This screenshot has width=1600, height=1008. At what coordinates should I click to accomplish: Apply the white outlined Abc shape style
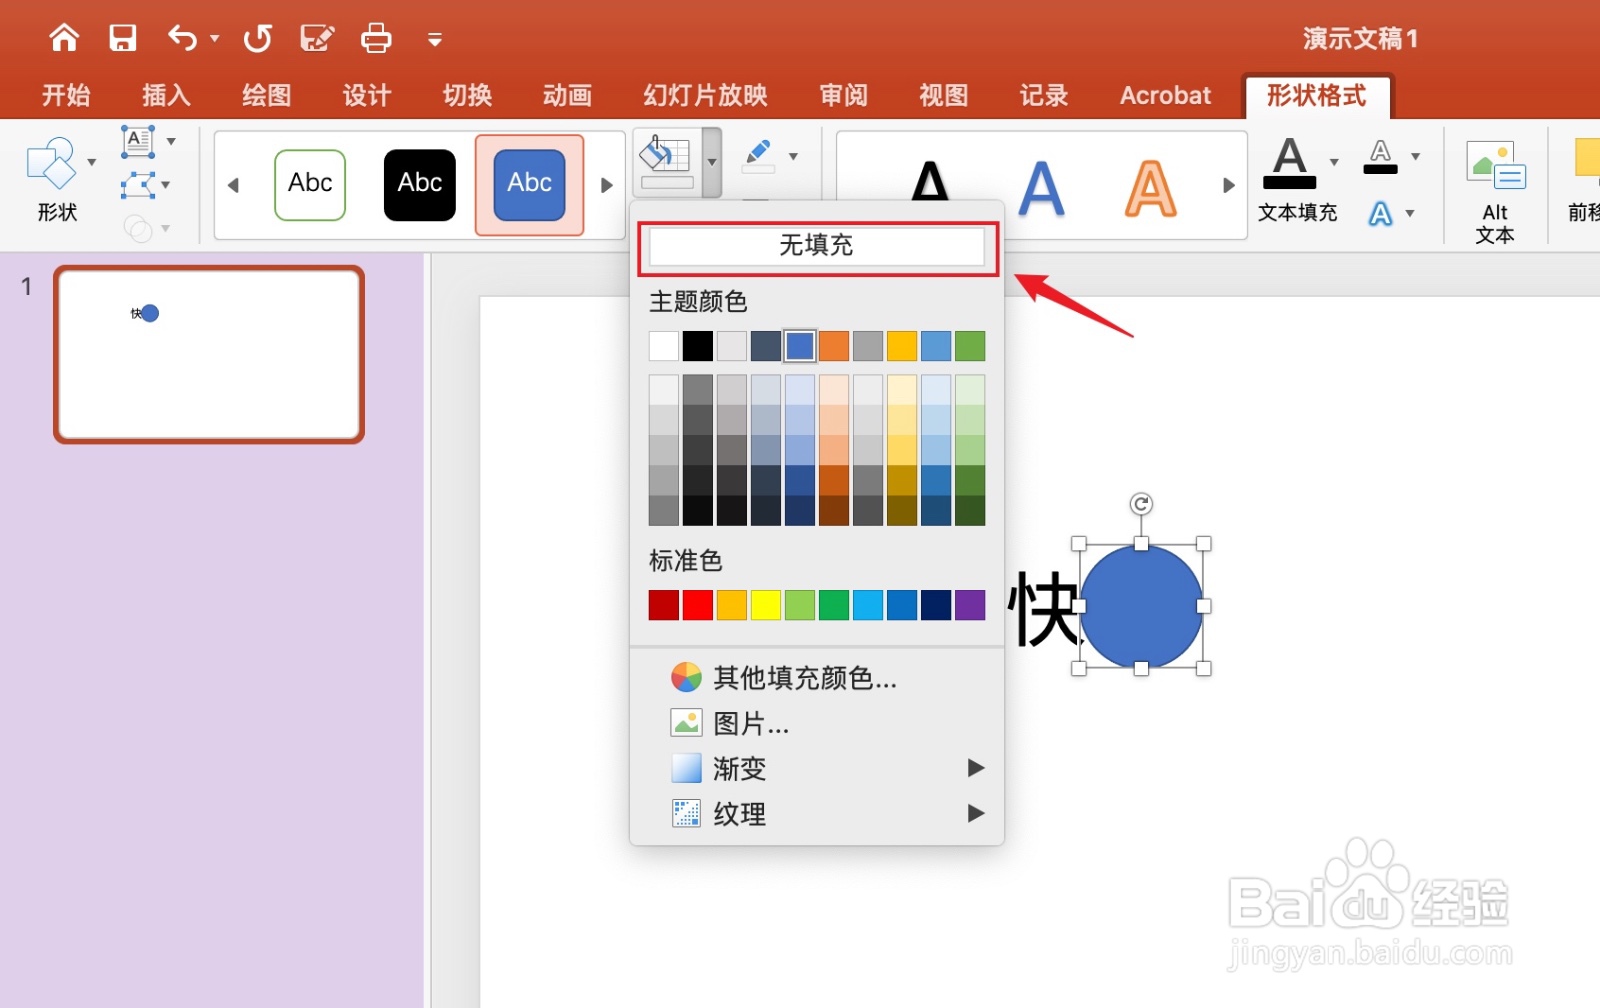tap(310, 184)
